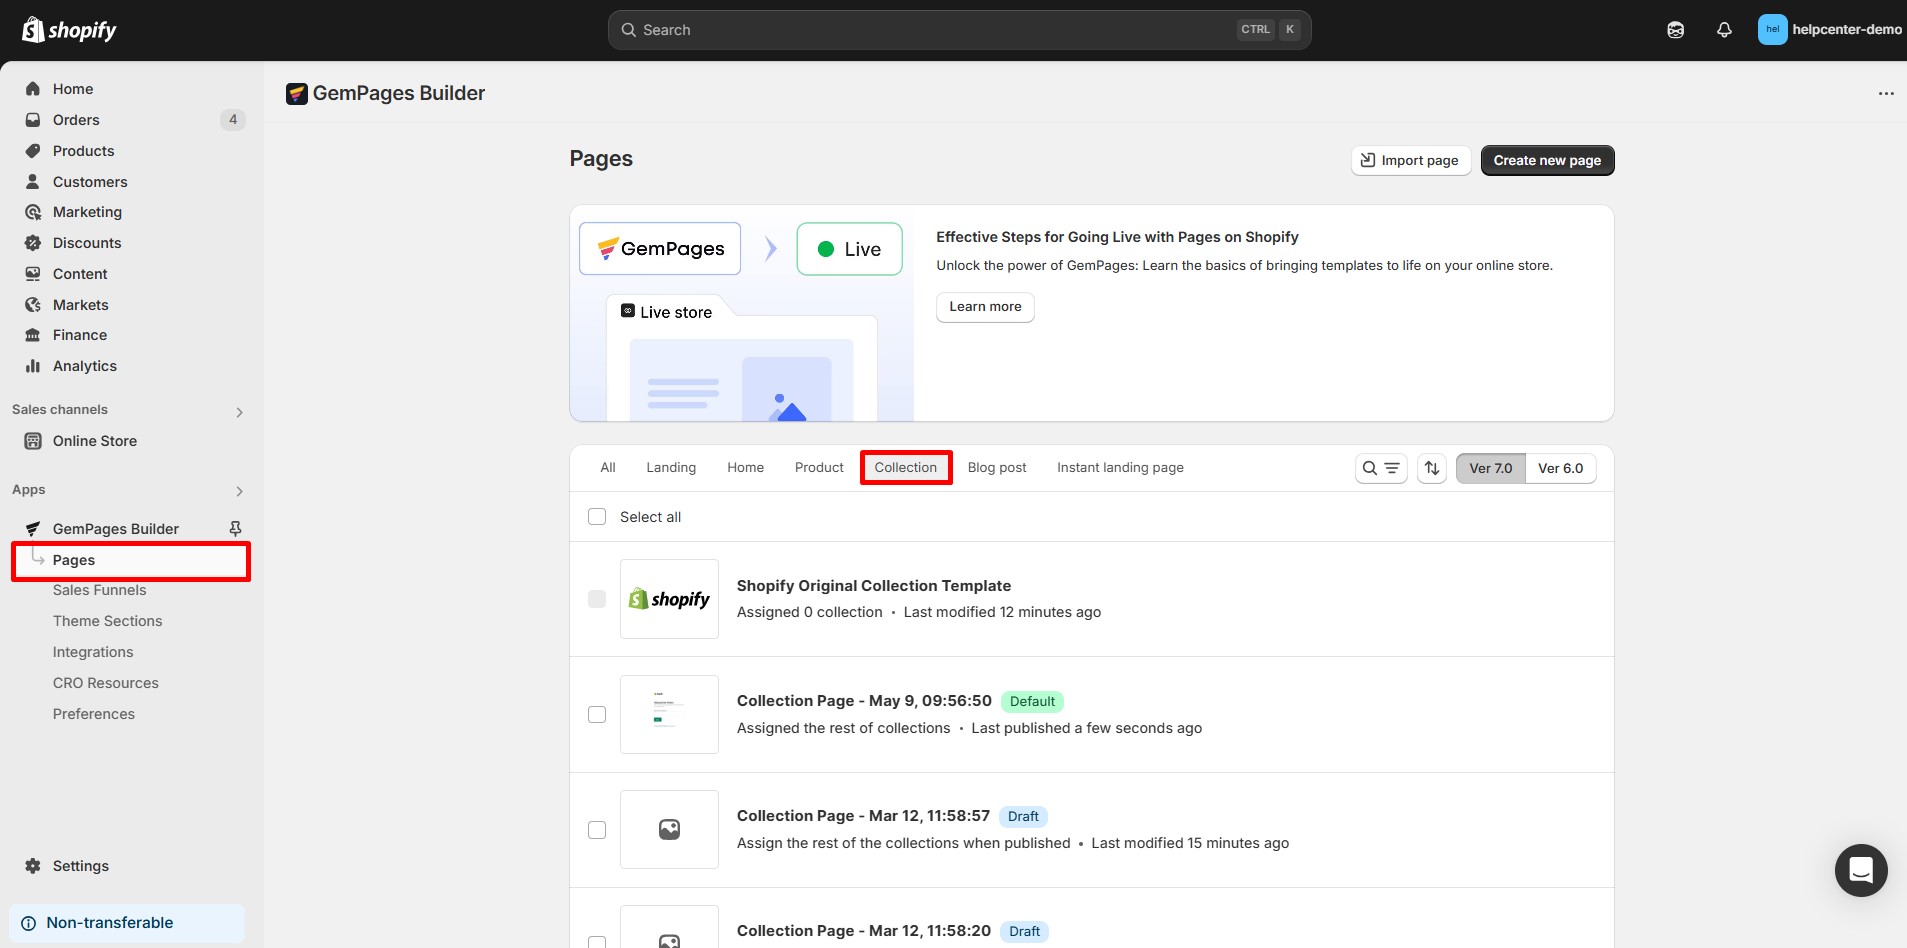Open the Sidekick icon in top bar

(1676, 30)
